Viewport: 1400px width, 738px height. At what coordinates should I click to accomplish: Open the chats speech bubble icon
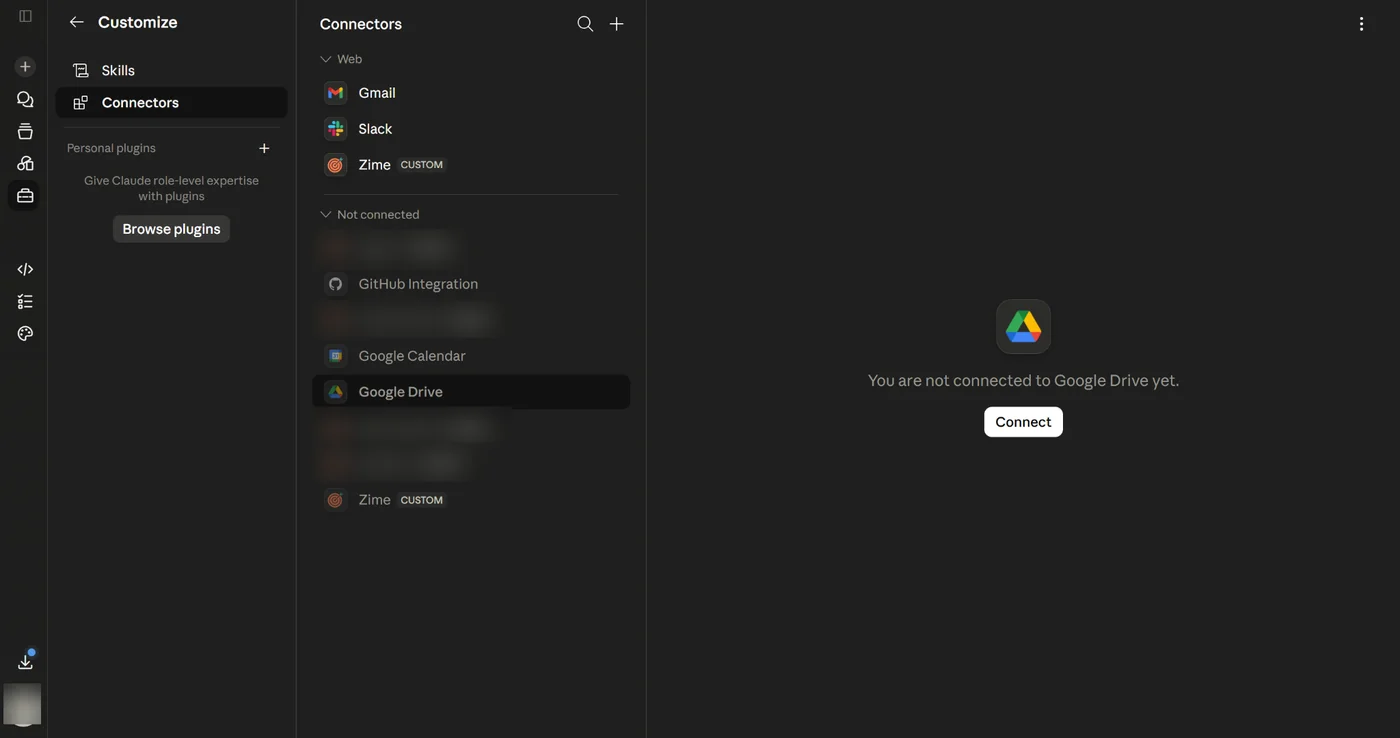(25, 99)
